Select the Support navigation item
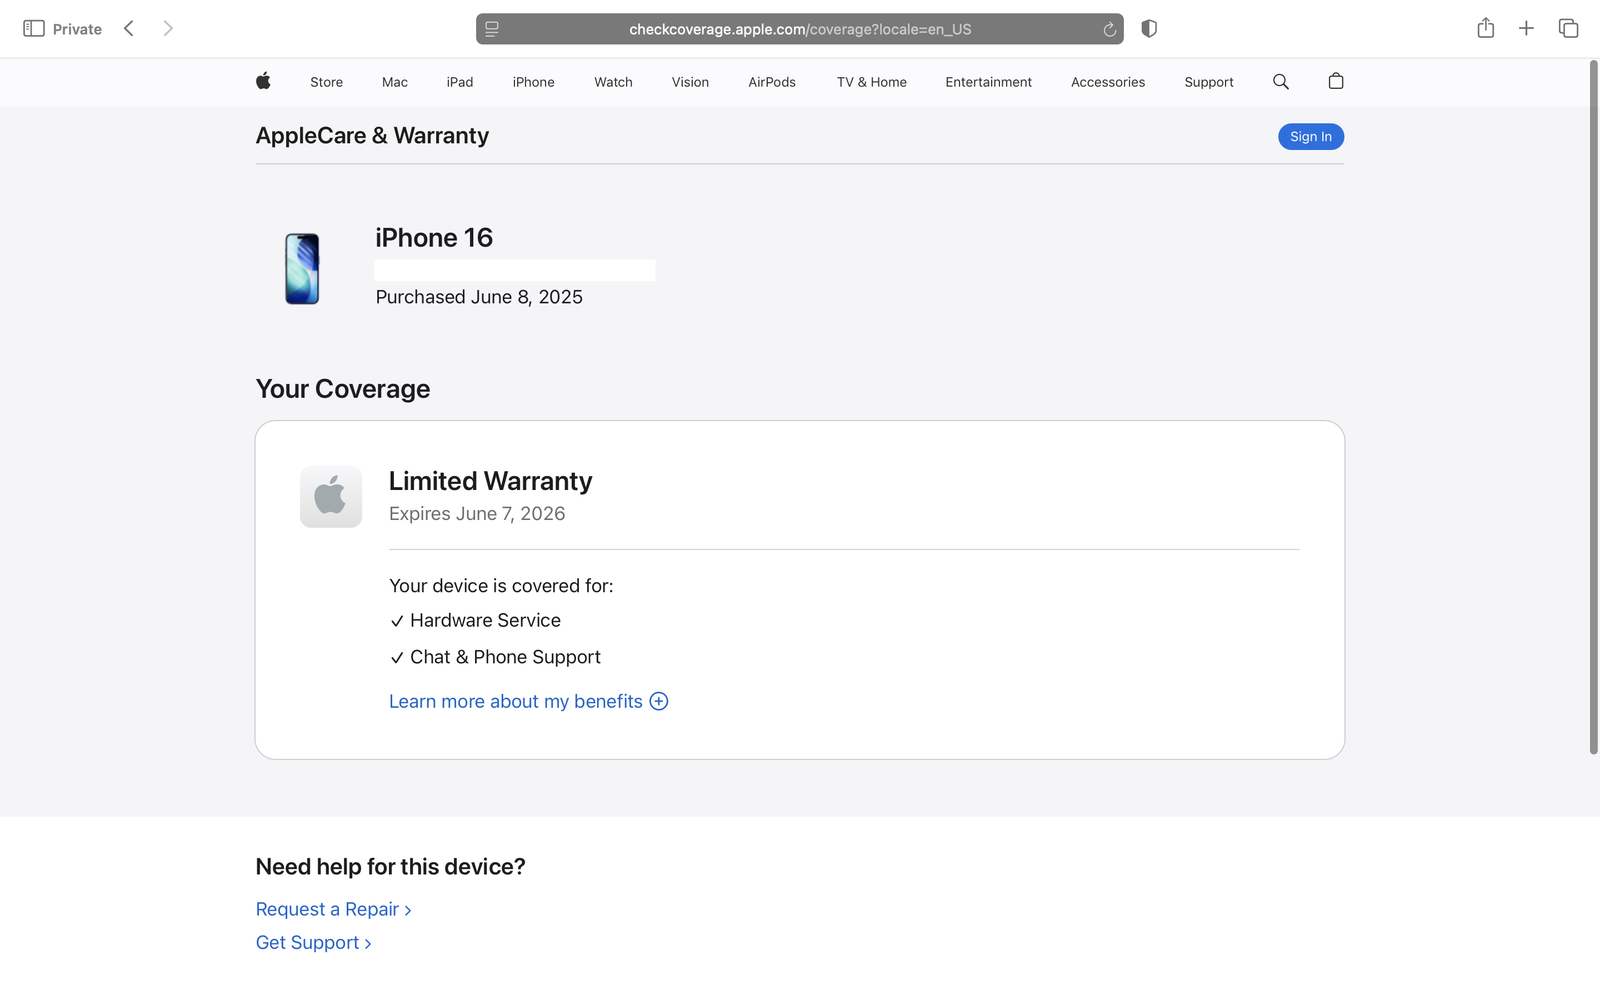Image resolution: width=1600 pixels, height=1000 pixels. pos(1208,82)
